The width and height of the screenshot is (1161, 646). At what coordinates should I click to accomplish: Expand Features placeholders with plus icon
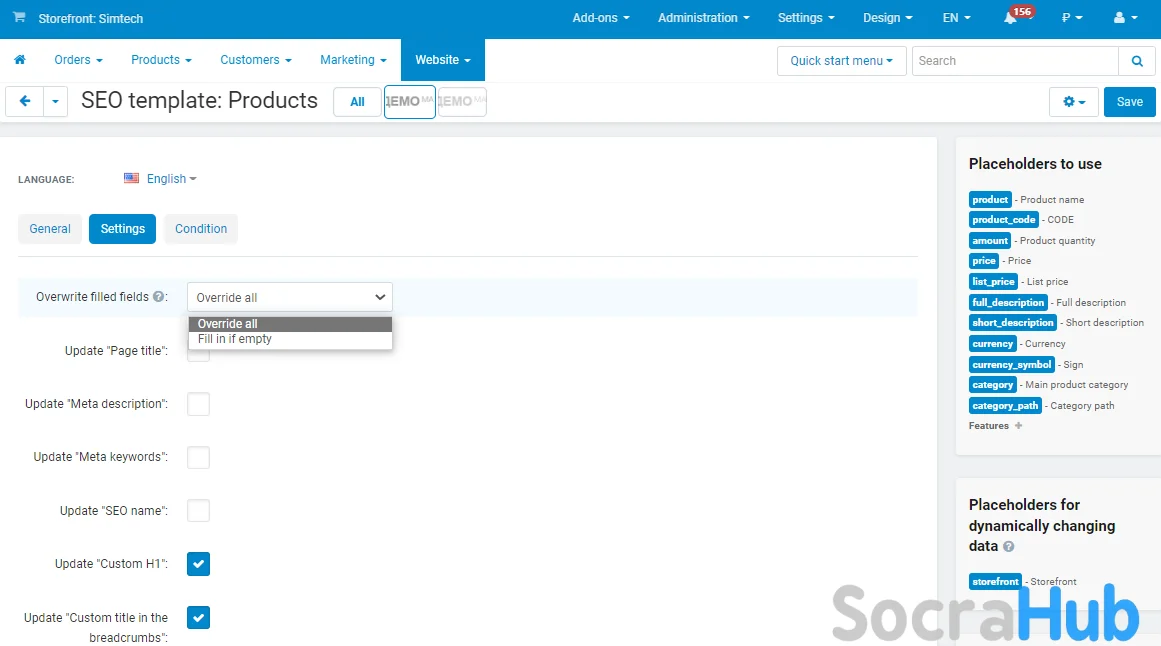[1018, 426]
